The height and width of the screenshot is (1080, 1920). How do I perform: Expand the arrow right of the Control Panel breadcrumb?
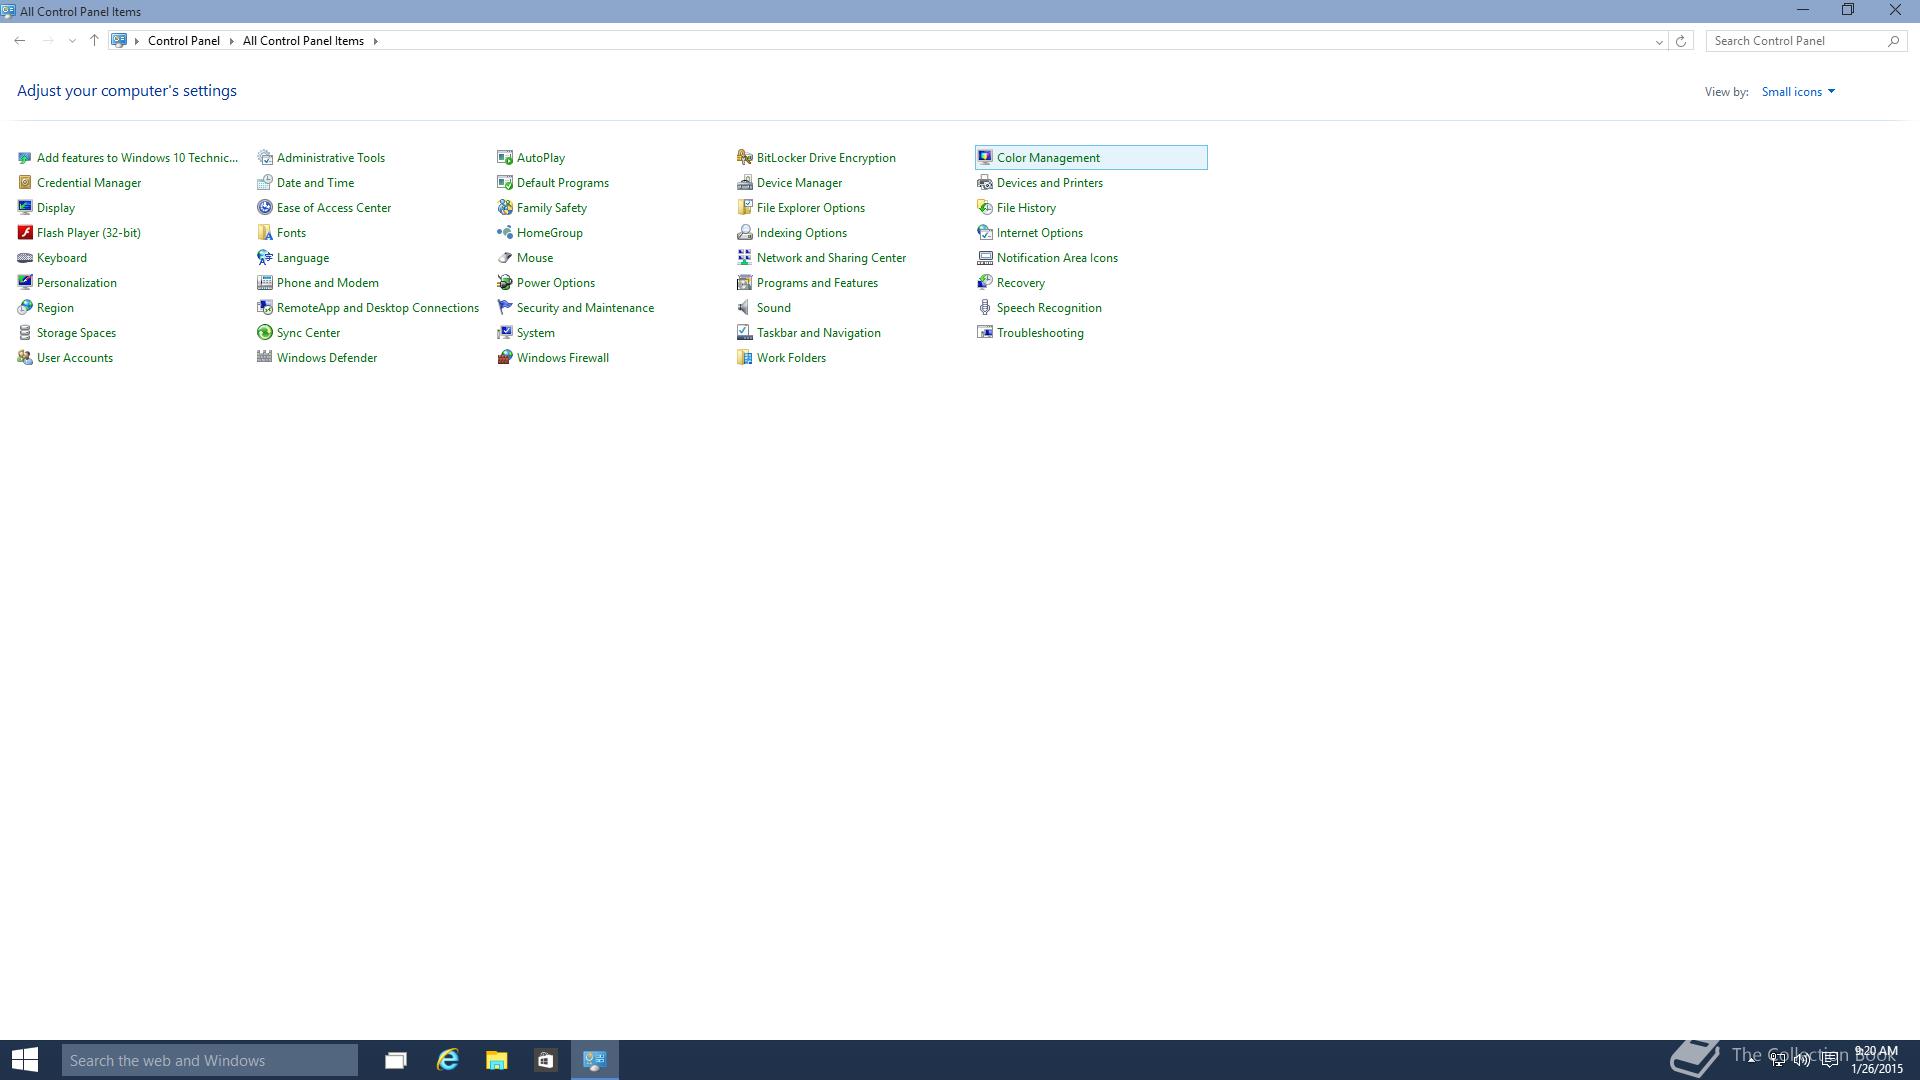232,41
